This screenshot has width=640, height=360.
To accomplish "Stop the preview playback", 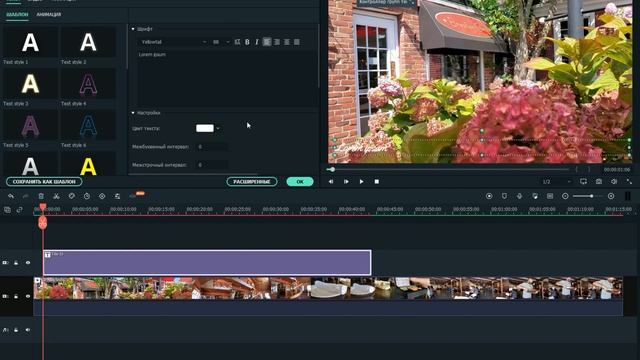I will [x=377, y=182].
